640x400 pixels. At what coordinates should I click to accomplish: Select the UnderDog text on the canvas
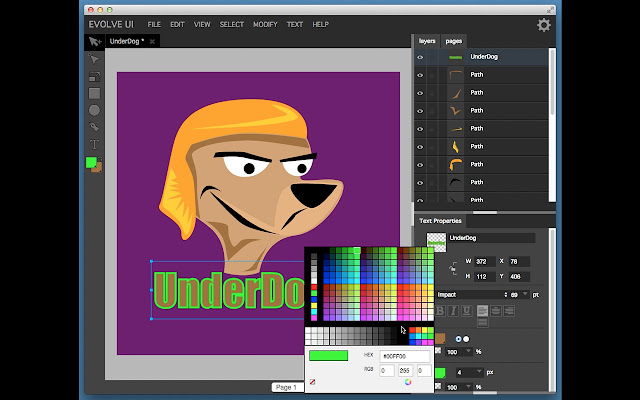(229, 290)
